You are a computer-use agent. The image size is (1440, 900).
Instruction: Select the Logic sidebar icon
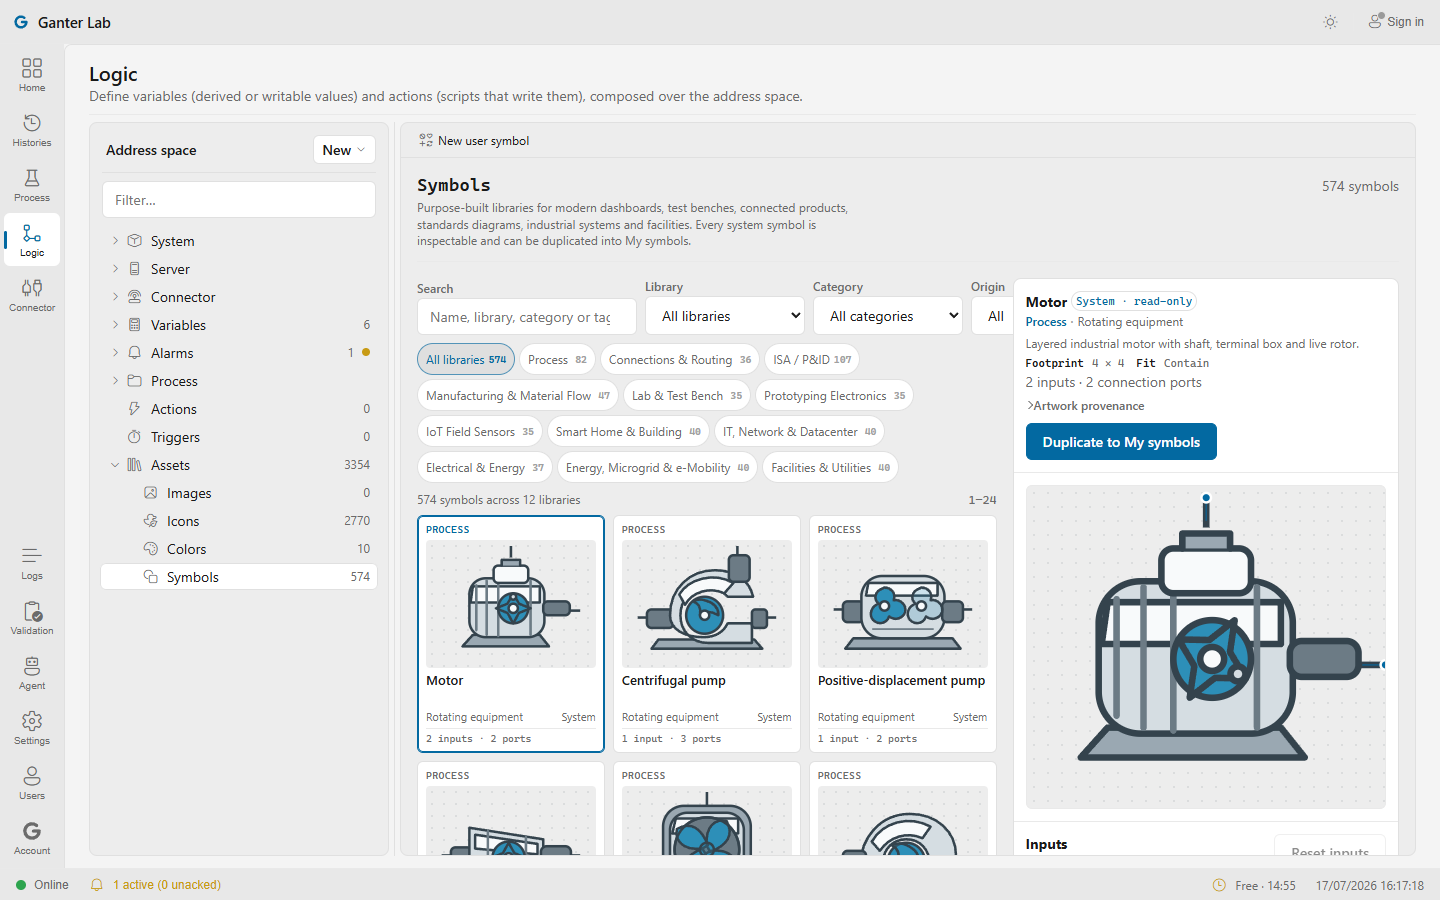[x=32, y=240]
